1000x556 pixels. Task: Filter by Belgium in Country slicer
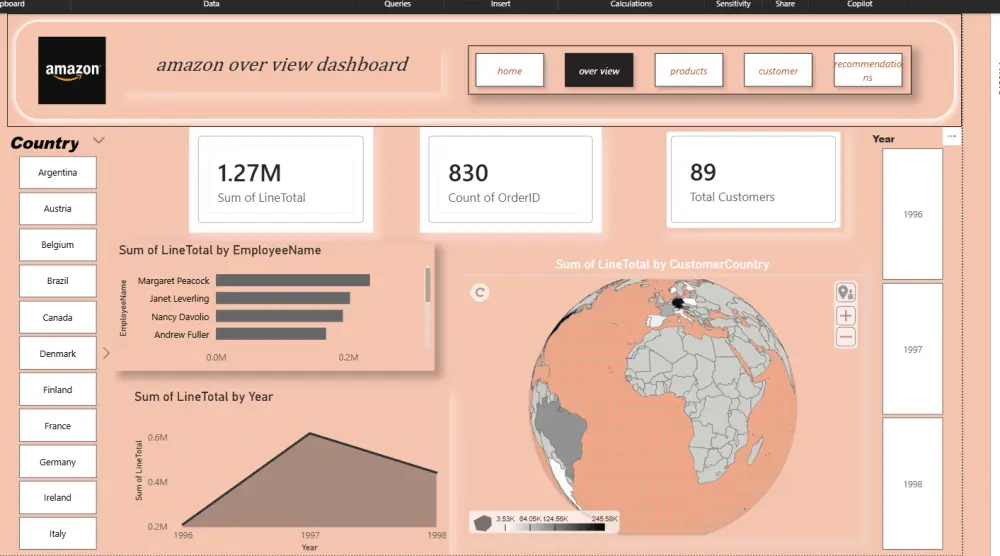pos(57,245)
